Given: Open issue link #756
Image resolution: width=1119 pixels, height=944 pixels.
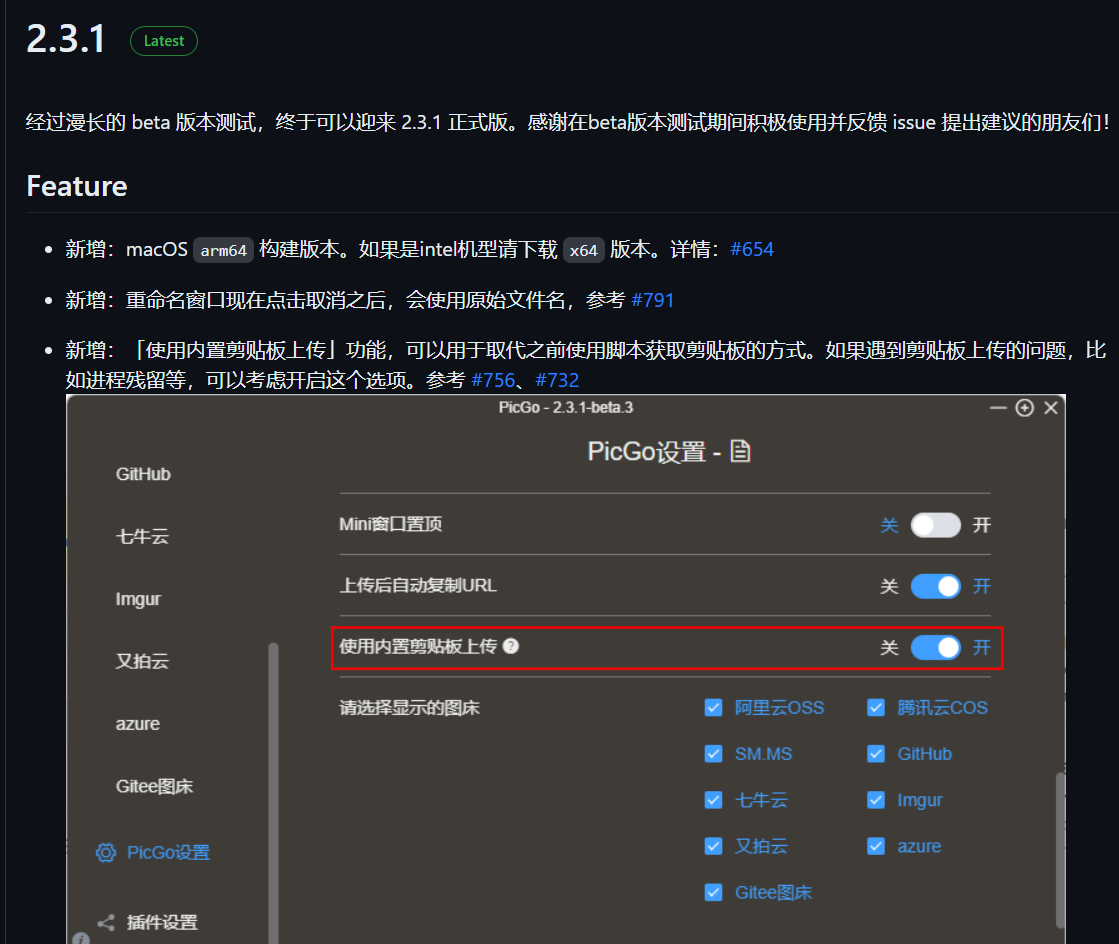Looking at the screenshot, I should tap(493, 380).
